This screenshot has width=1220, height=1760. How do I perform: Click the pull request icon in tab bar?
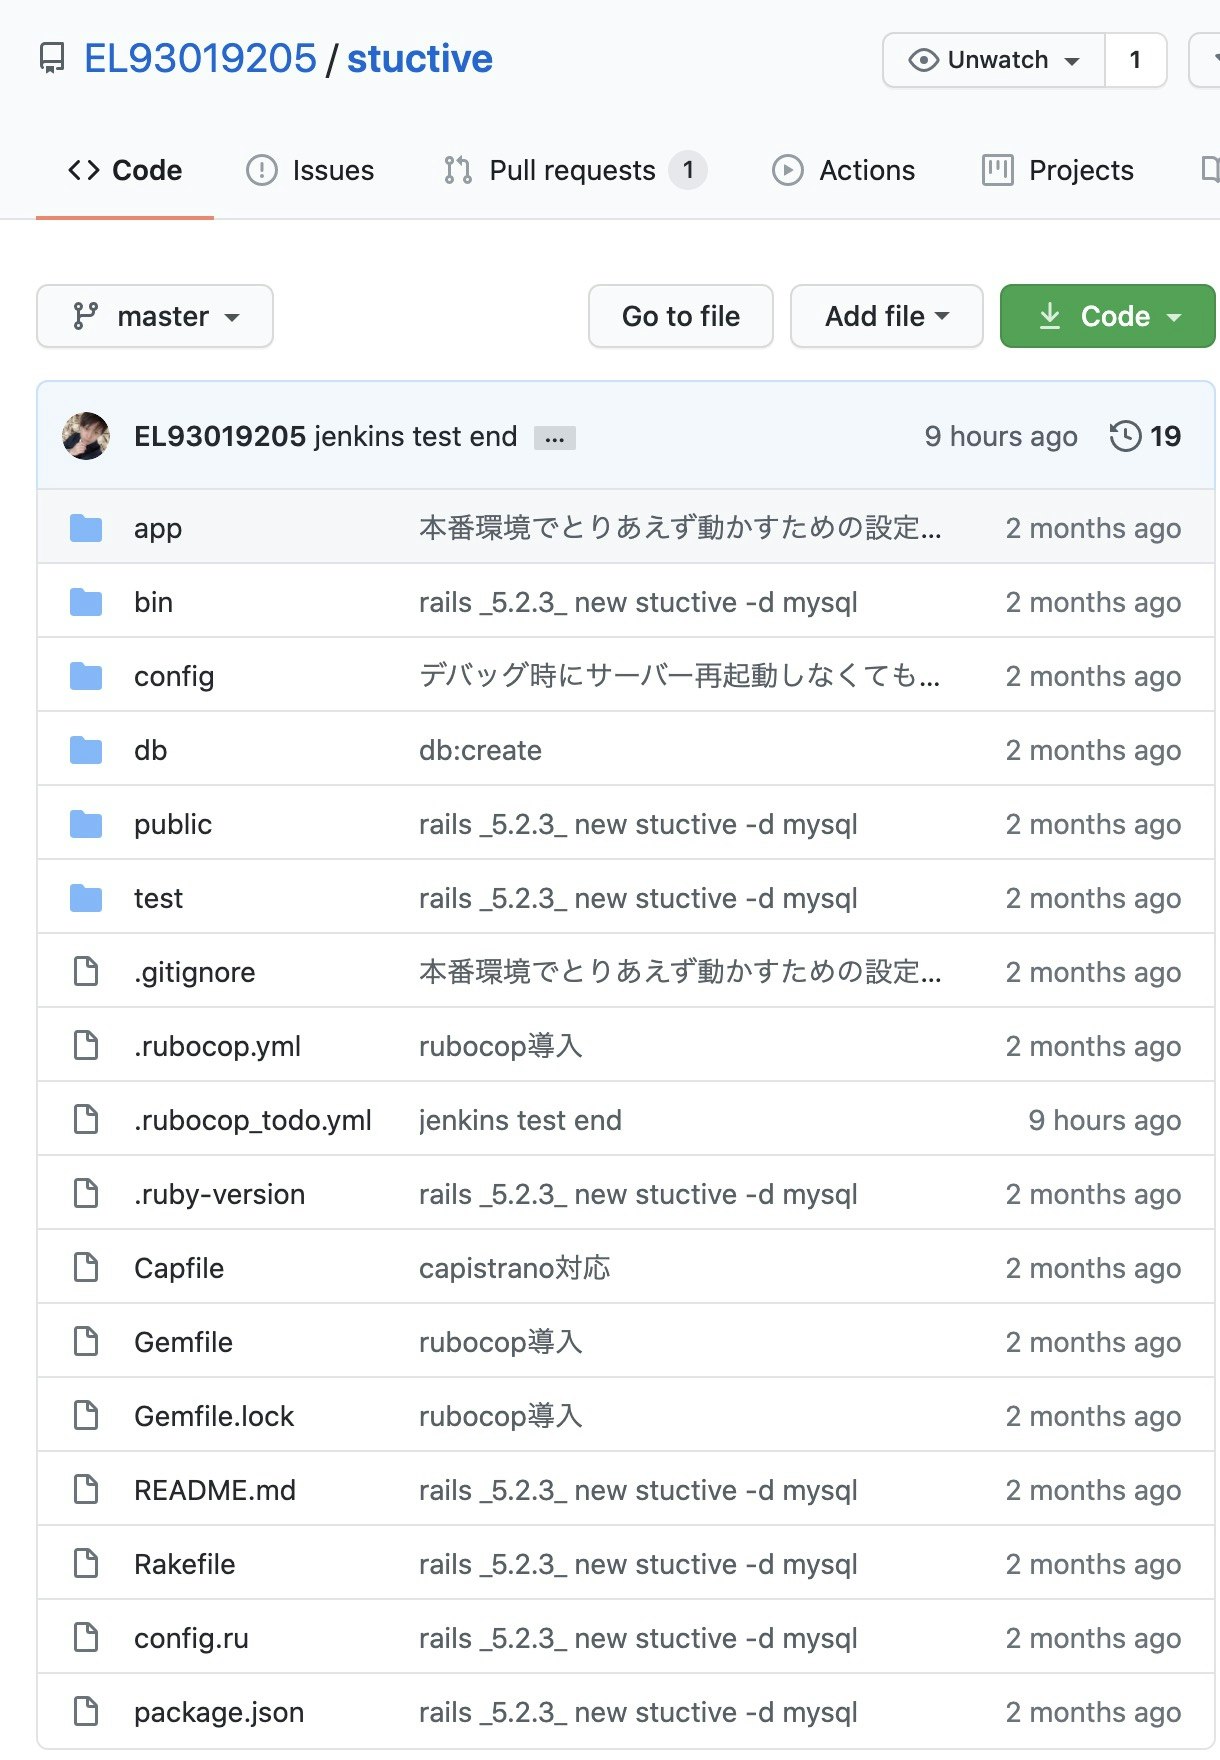[458, 170]
